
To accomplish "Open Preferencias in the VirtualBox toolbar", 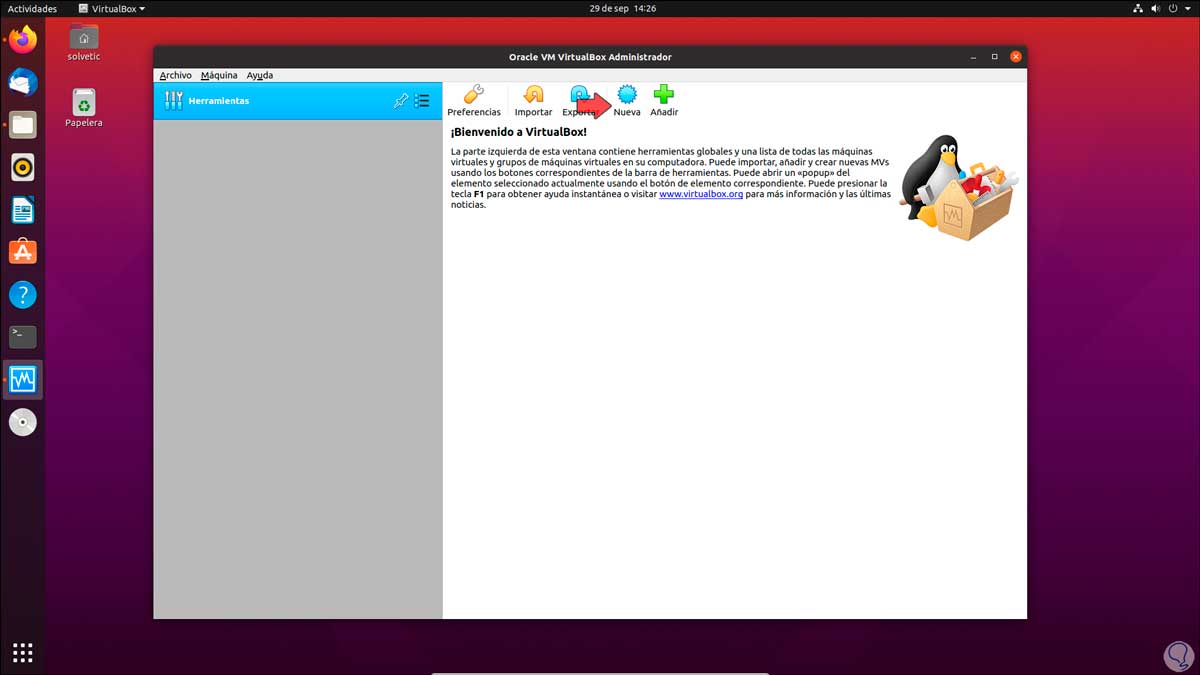I will [x=474, y=100].
